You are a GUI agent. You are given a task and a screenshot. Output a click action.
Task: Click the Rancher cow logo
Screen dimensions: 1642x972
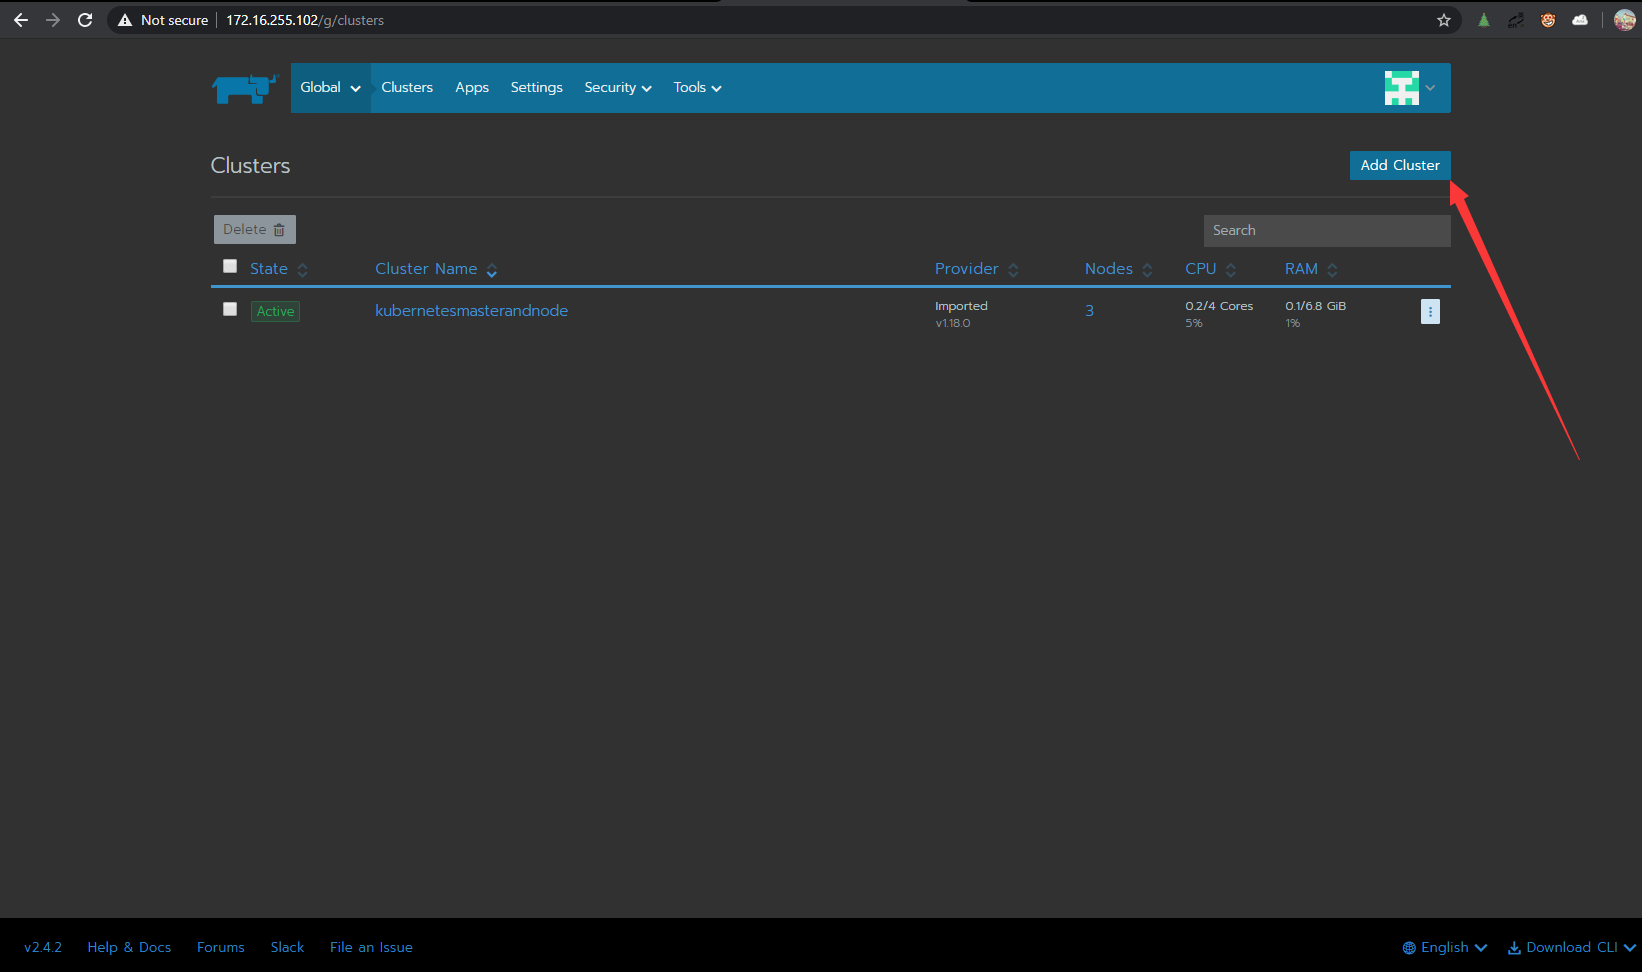click(244, 88)
